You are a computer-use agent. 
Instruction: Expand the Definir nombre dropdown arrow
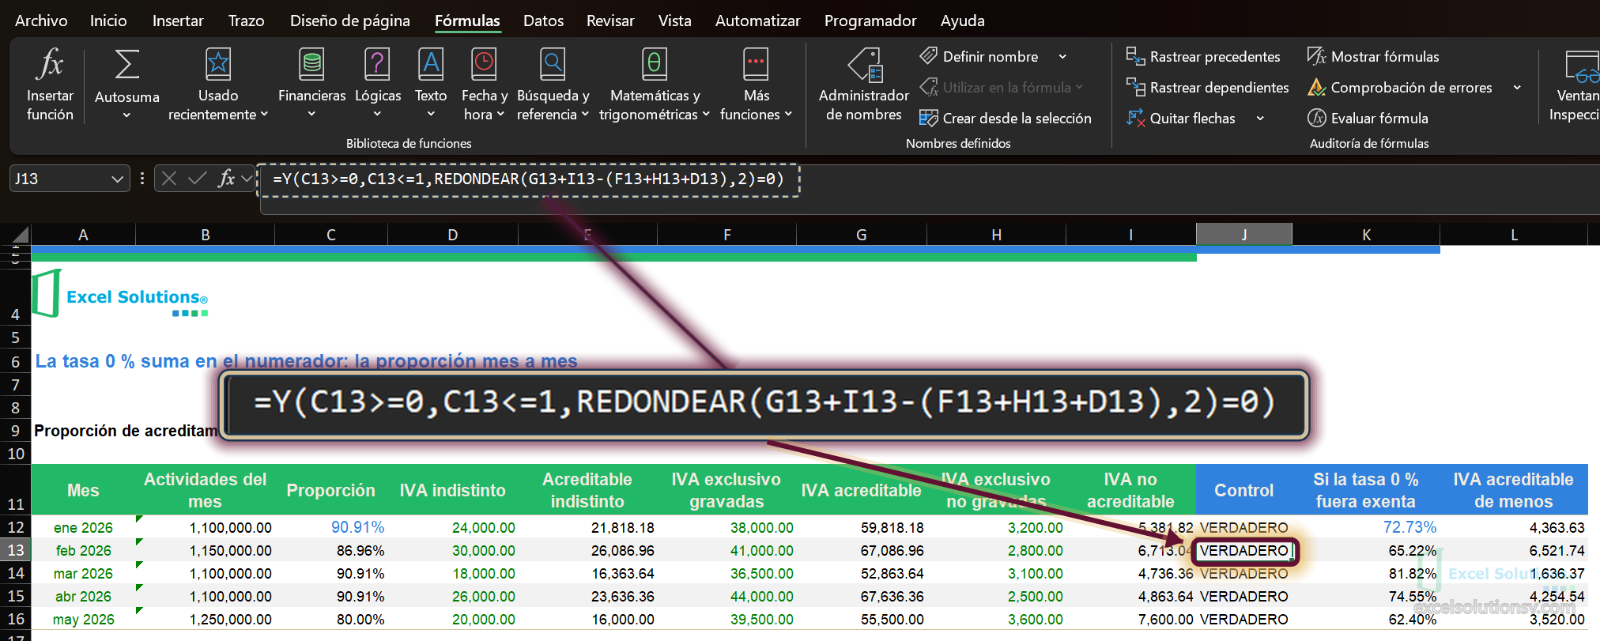coord(1062,57)
